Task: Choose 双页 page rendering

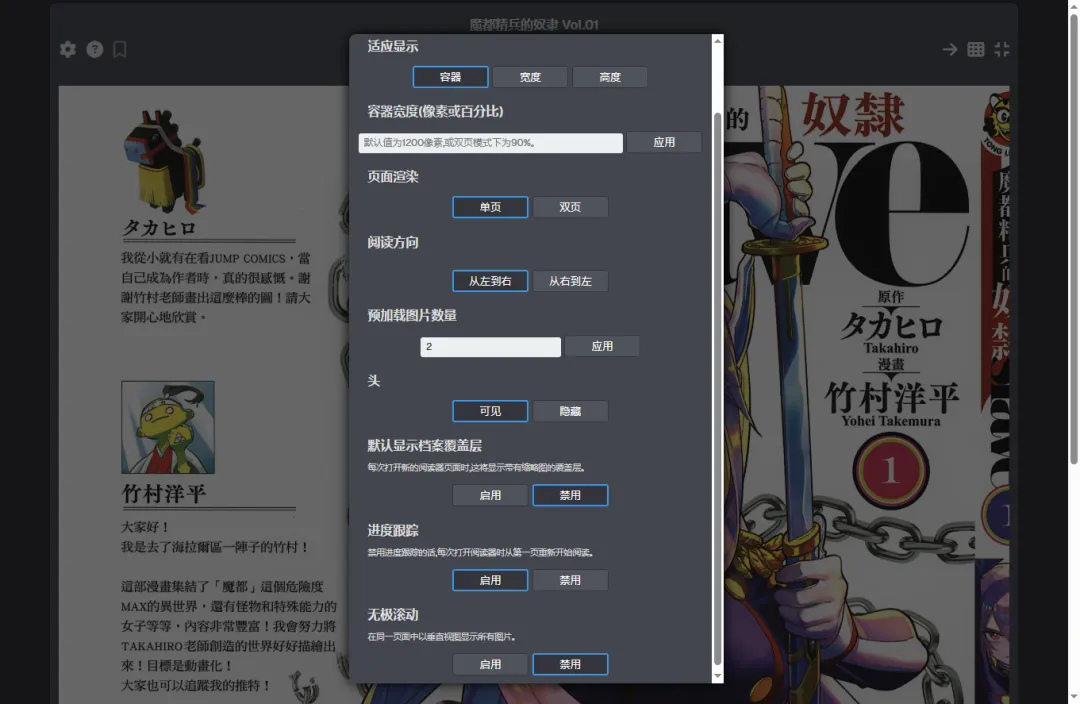Action: [x=570, y=207]
